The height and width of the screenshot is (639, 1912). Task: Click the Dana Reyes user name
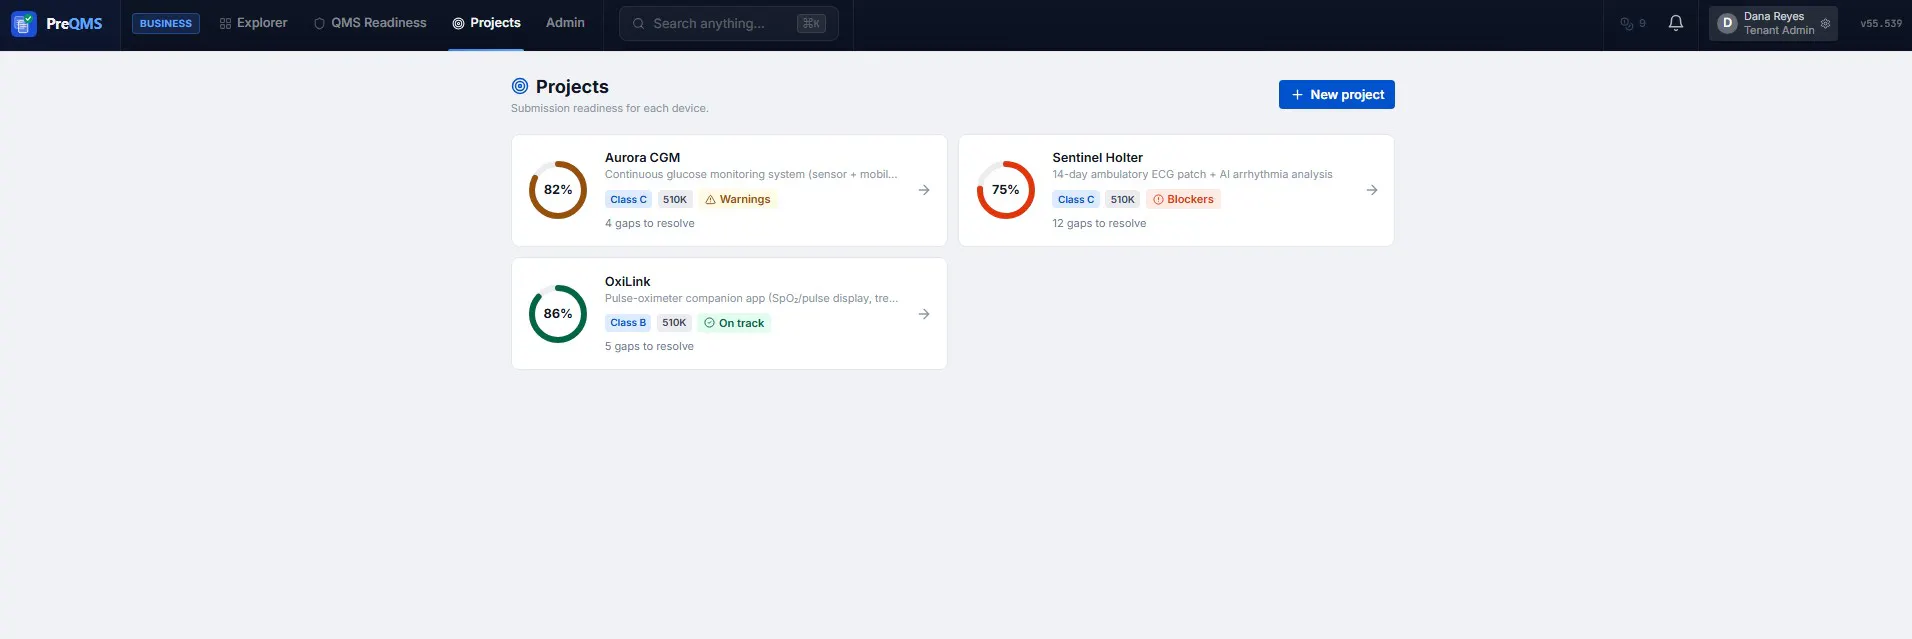(x=1774, y=16)
